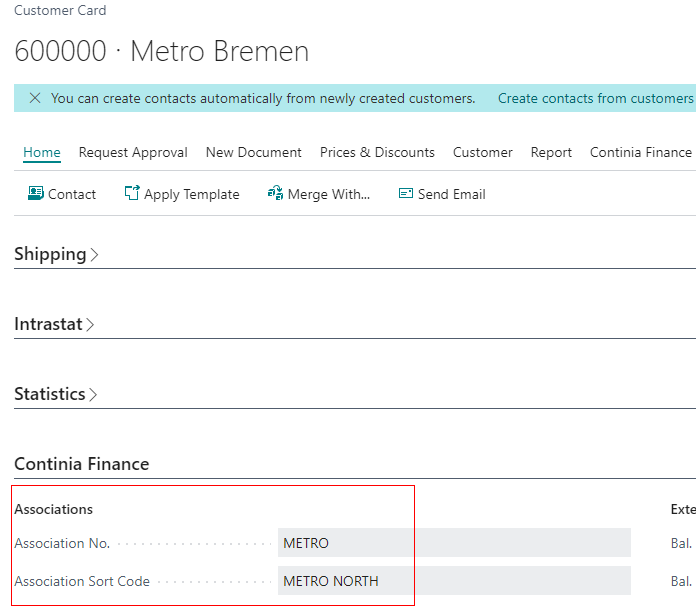The width and height of the screenshot is (696, 606).
Task: Click the Association No. field containing METRO
Action: tap(454, 543)
